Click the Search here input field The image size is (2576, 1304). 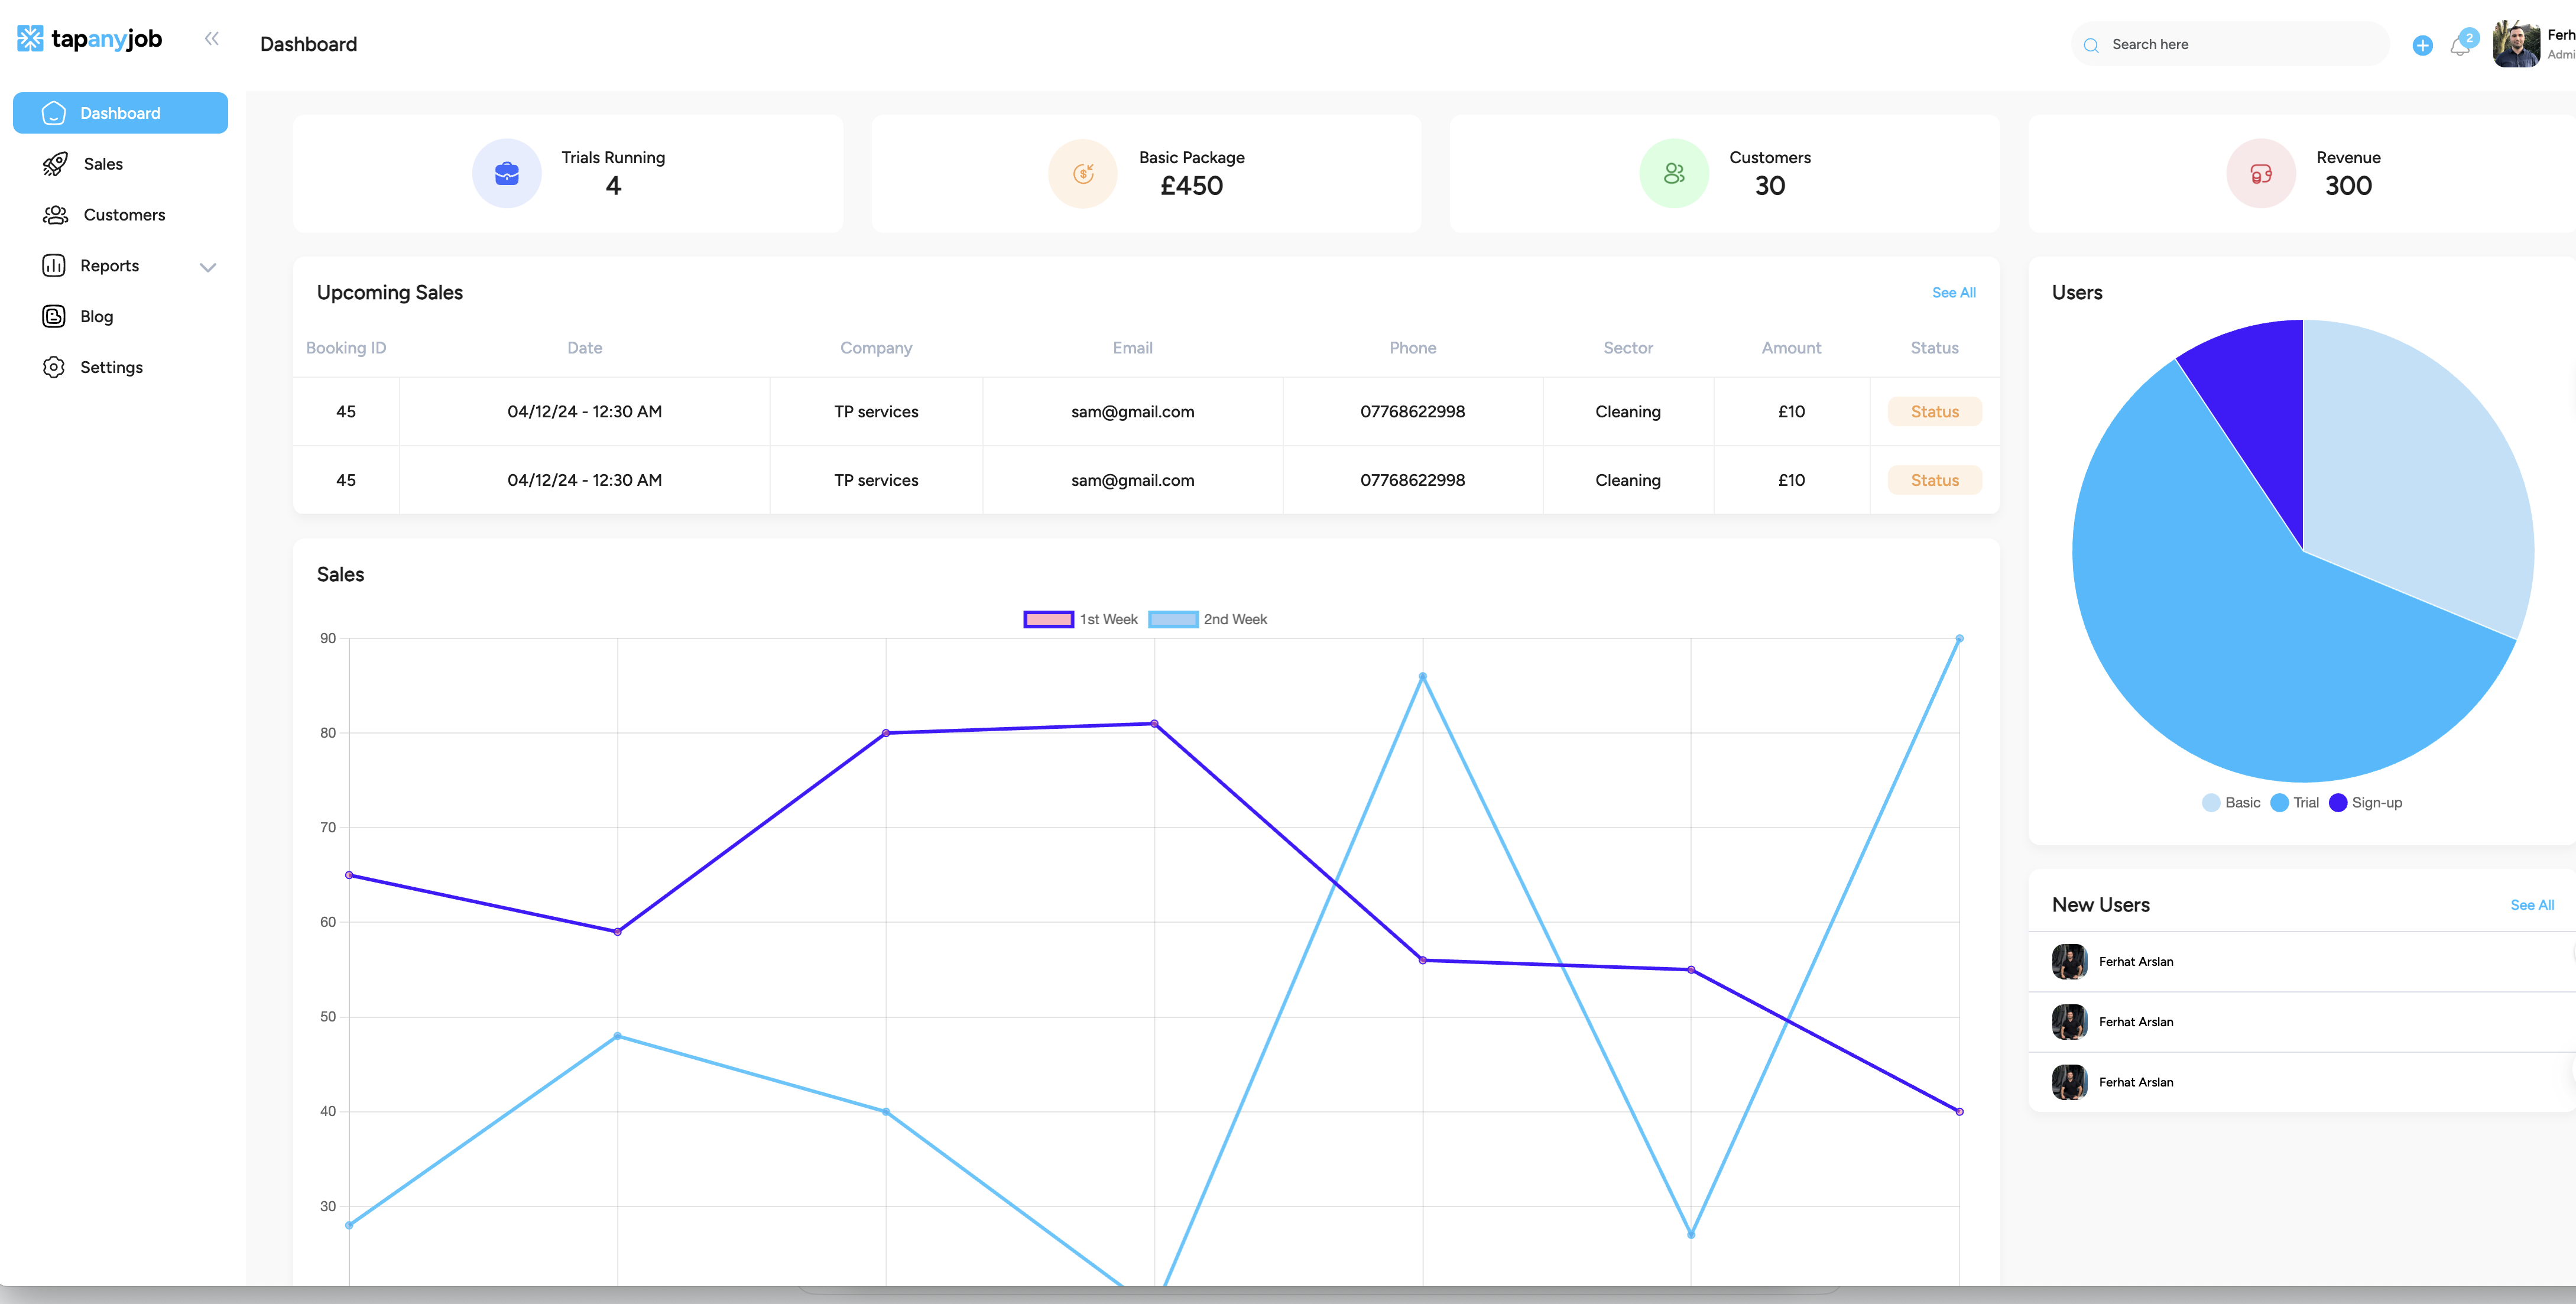(x=2230, y=44)
